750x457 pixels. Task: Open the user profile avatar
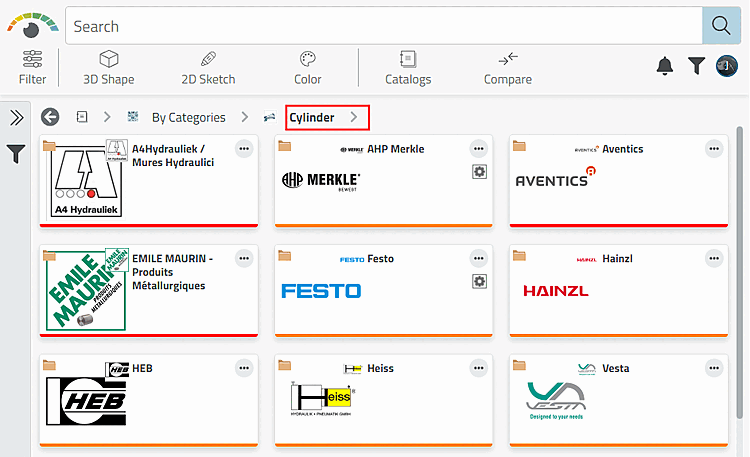pyautogui.click(x=728, y=66)
